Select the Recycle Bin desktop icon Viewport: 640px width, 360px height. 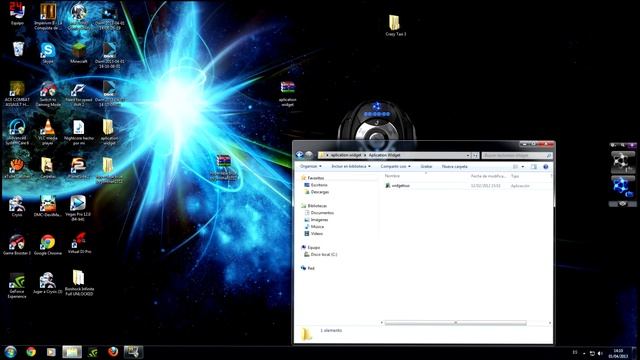click(x=18, y=49)
